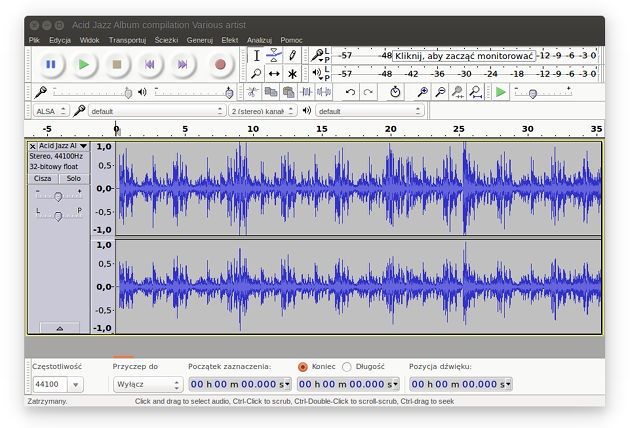Open the 2 (stereo) channels dropdown

[x=263, y=111]
